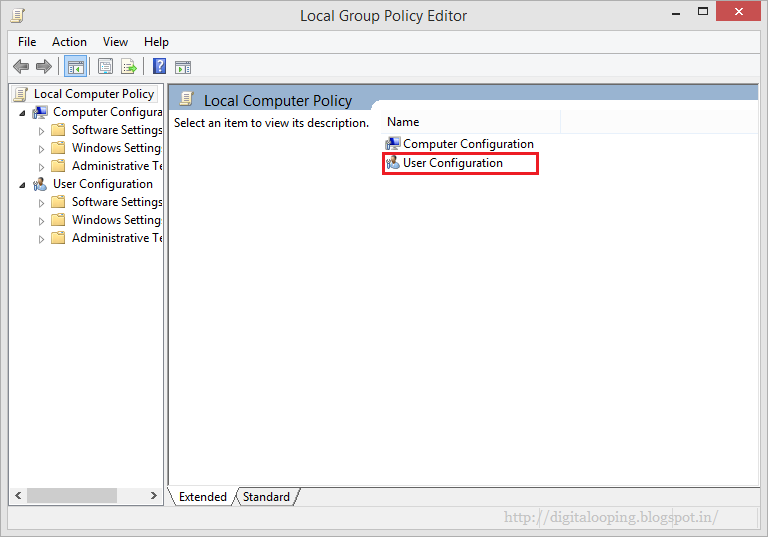Click folder icon of Computer Windows Settings
Viewport: 768px width, 537px height.
[x=58, y=148]
